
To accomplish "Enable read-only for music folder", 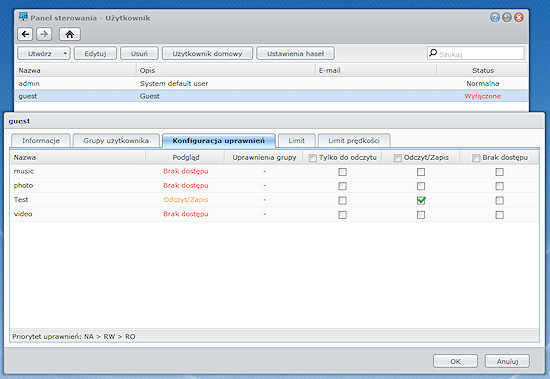I will coord(342,172).
